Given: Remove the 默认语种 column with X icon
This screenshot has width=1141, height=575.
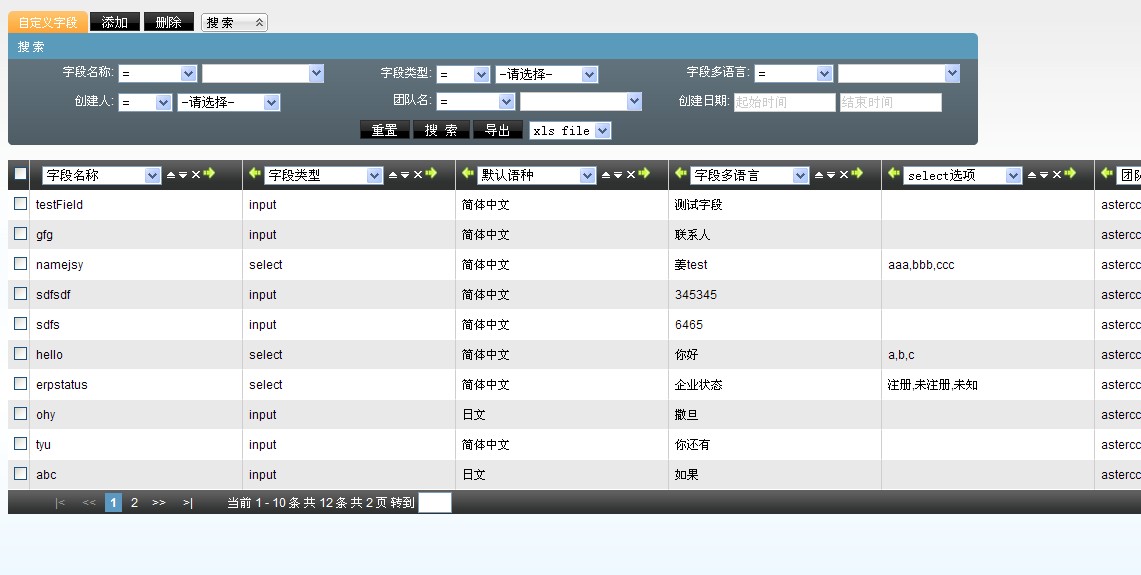Looking at the screenshot, I should pos(631,175).
